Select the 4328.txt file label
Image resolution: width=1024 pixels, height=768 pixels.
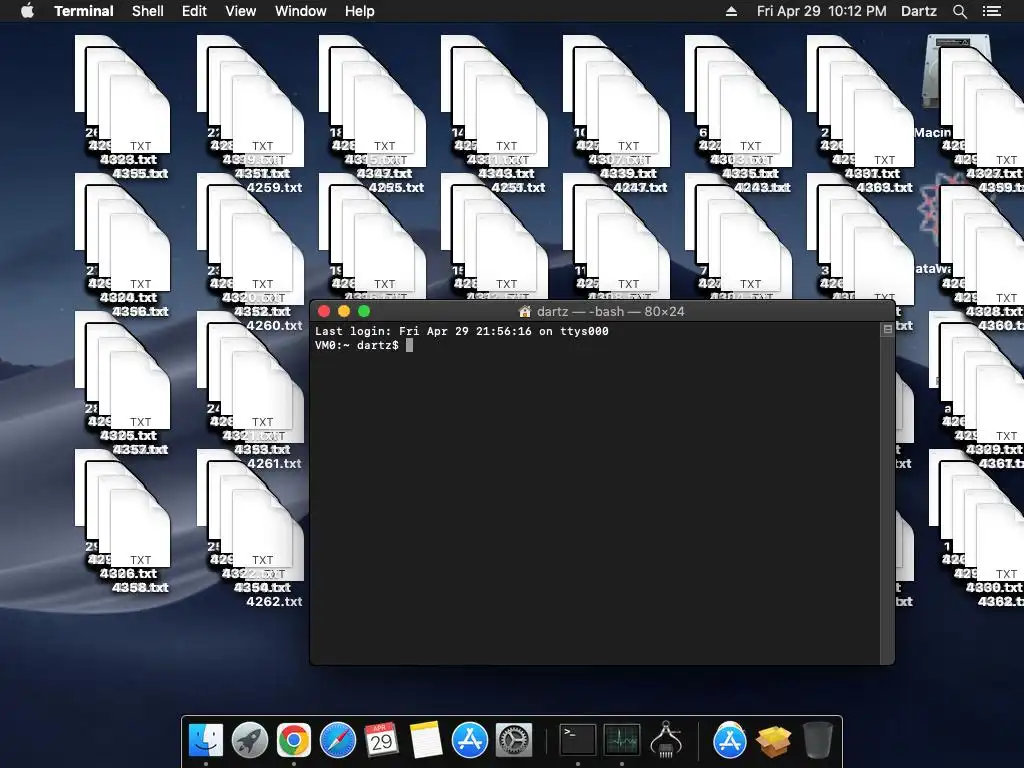[x=995, y=312]
